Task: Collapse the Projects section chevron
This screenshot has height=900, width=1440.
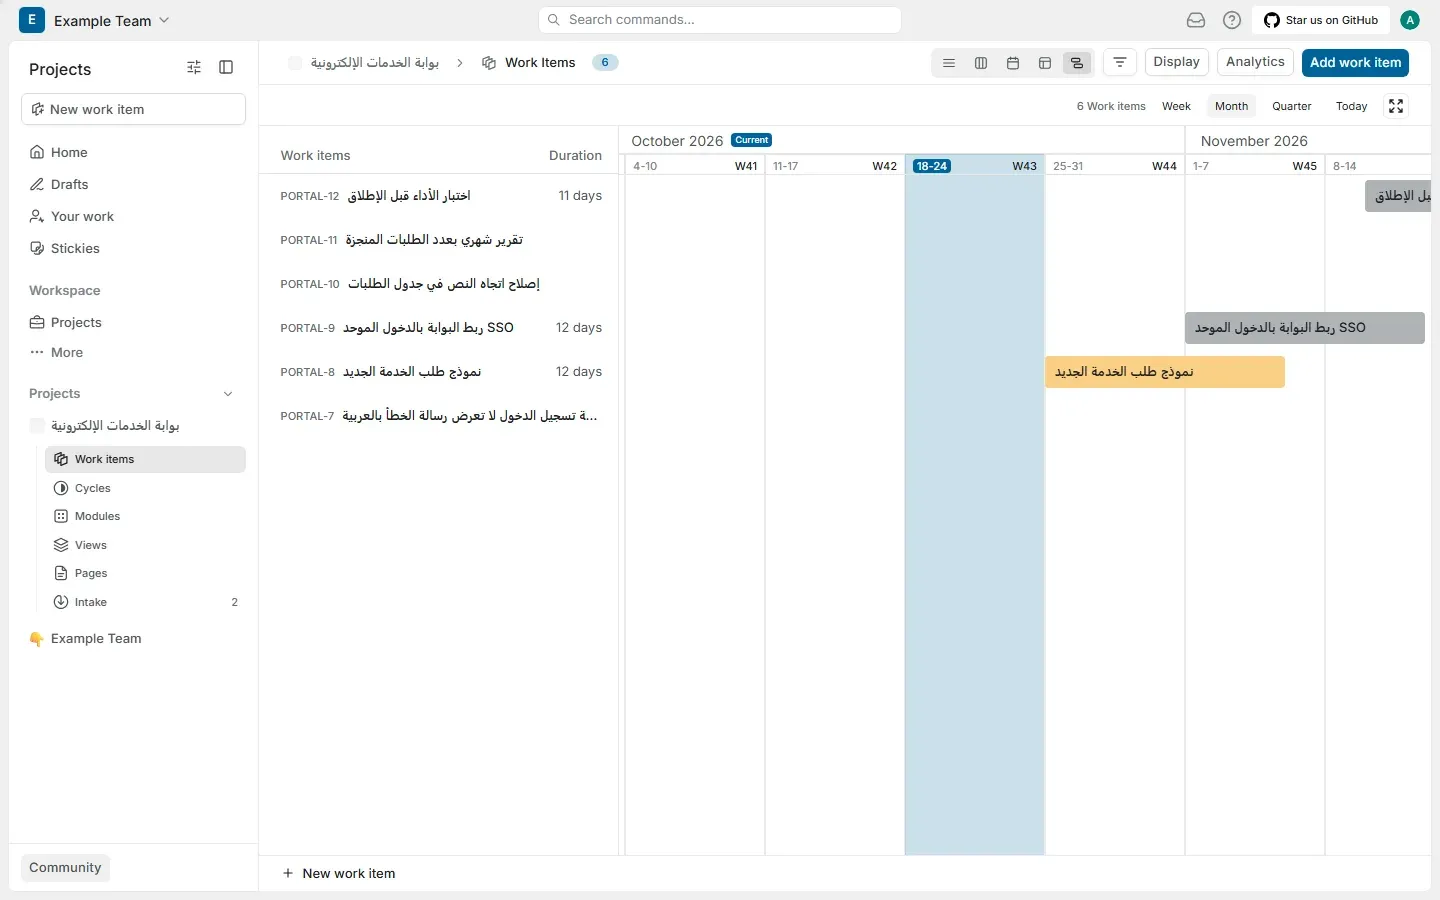Action: point(228,394)
